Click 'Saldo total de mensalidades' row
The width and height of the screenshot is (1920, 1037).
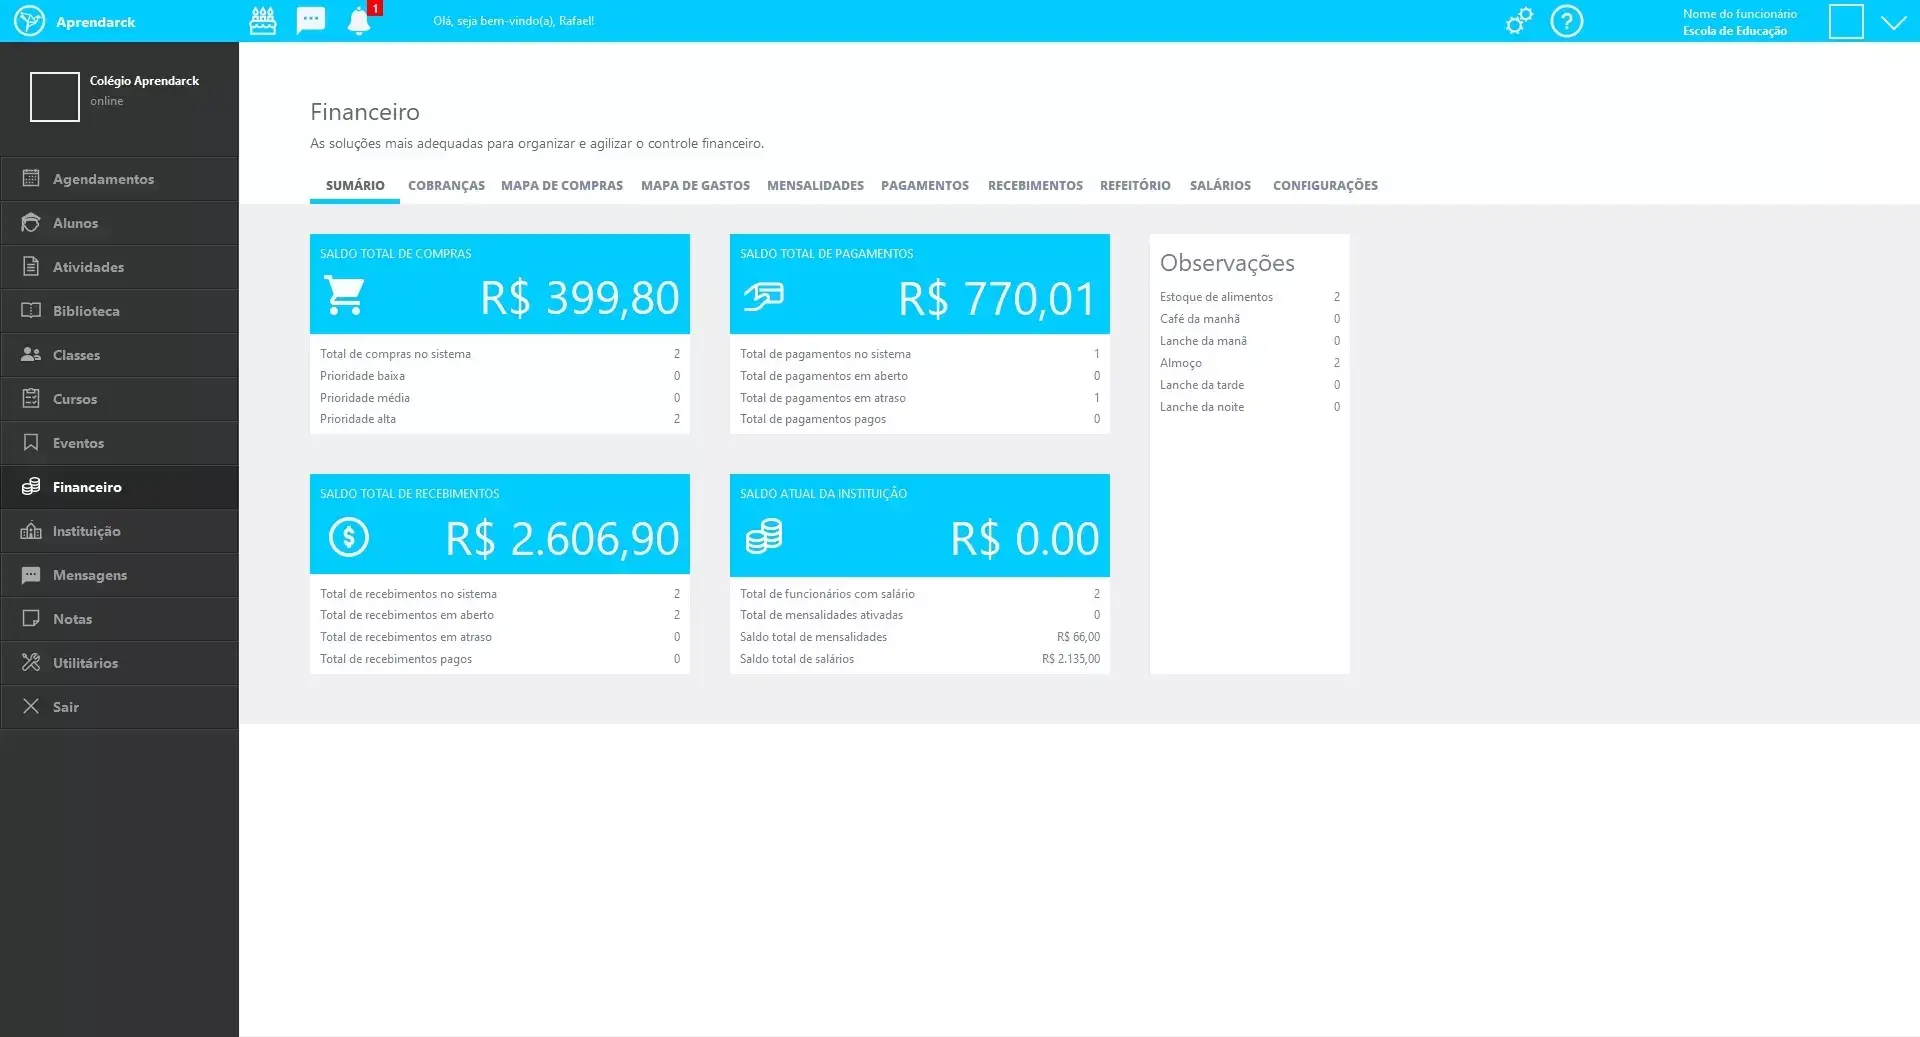920,637
